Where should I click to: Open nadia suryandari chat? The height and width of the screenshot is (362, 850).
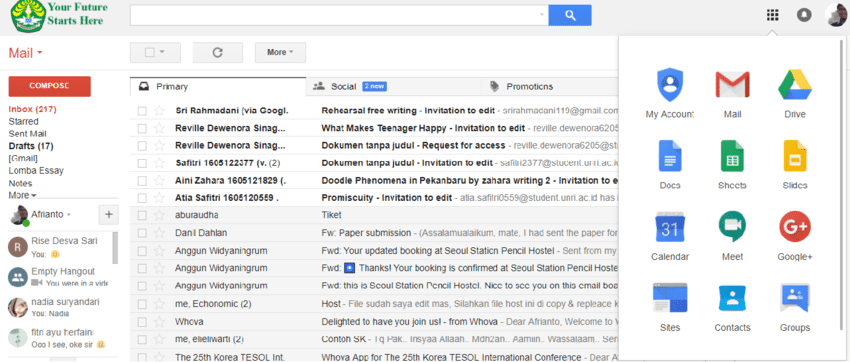59,307
